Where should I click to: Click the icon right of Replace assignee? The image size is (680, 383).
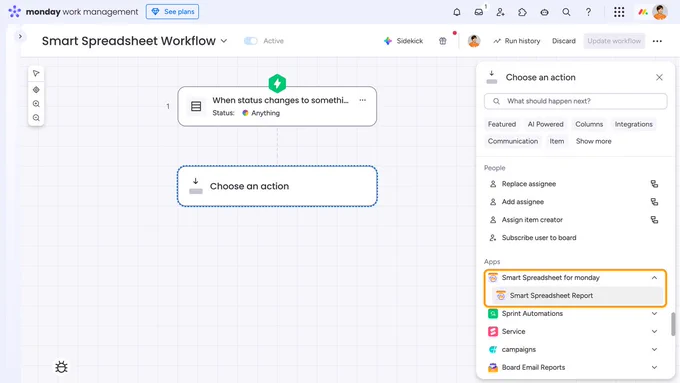pos(654,184)
